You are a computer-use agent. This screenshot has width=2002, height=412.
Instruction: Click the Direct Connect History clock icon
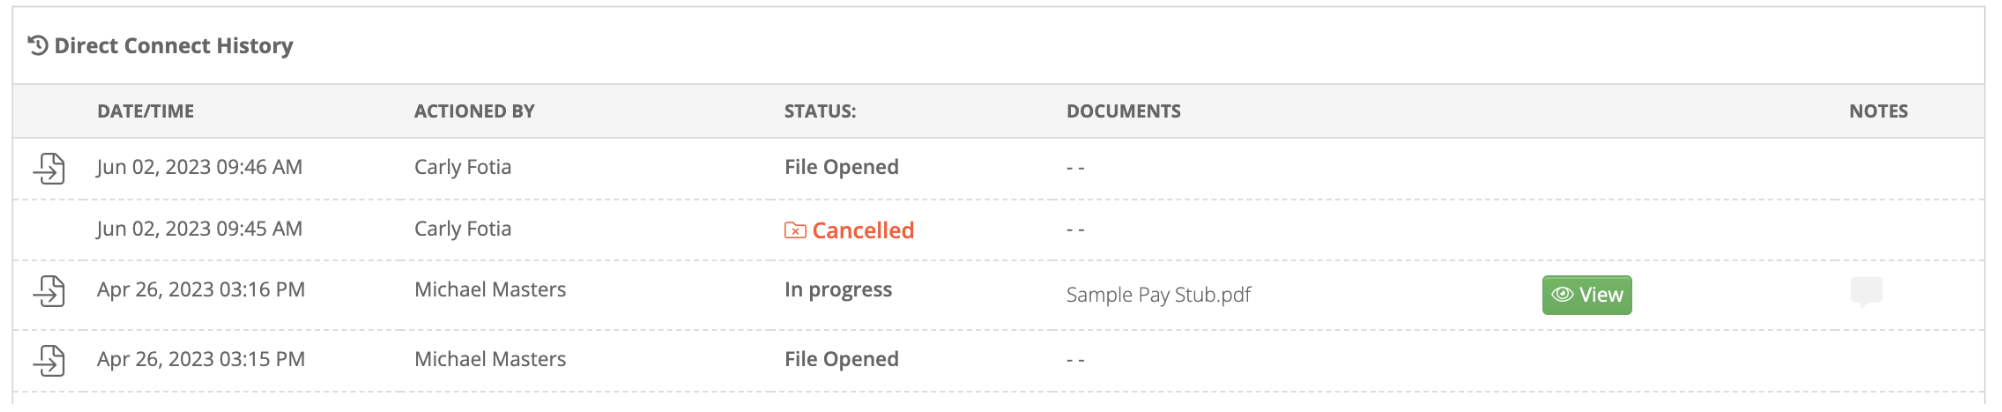click(x=38, y=45)
